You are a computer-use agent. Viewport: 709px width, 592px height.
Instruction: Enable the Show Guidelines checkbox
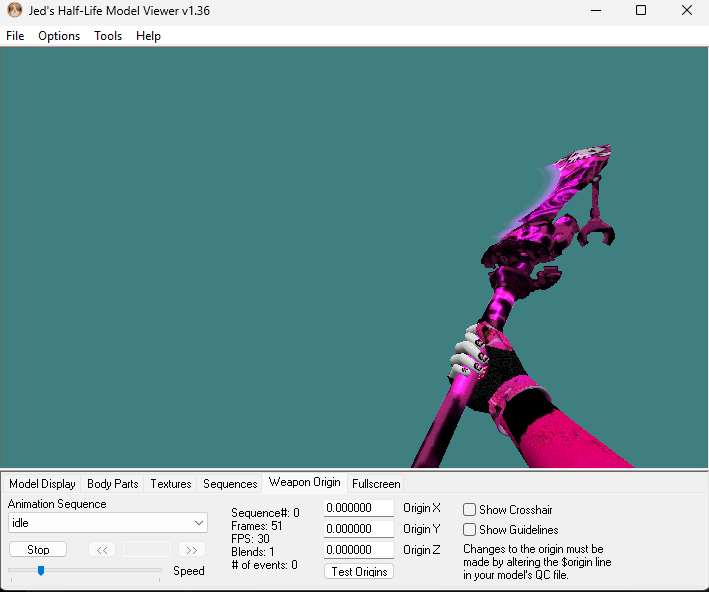click(469, 530)
